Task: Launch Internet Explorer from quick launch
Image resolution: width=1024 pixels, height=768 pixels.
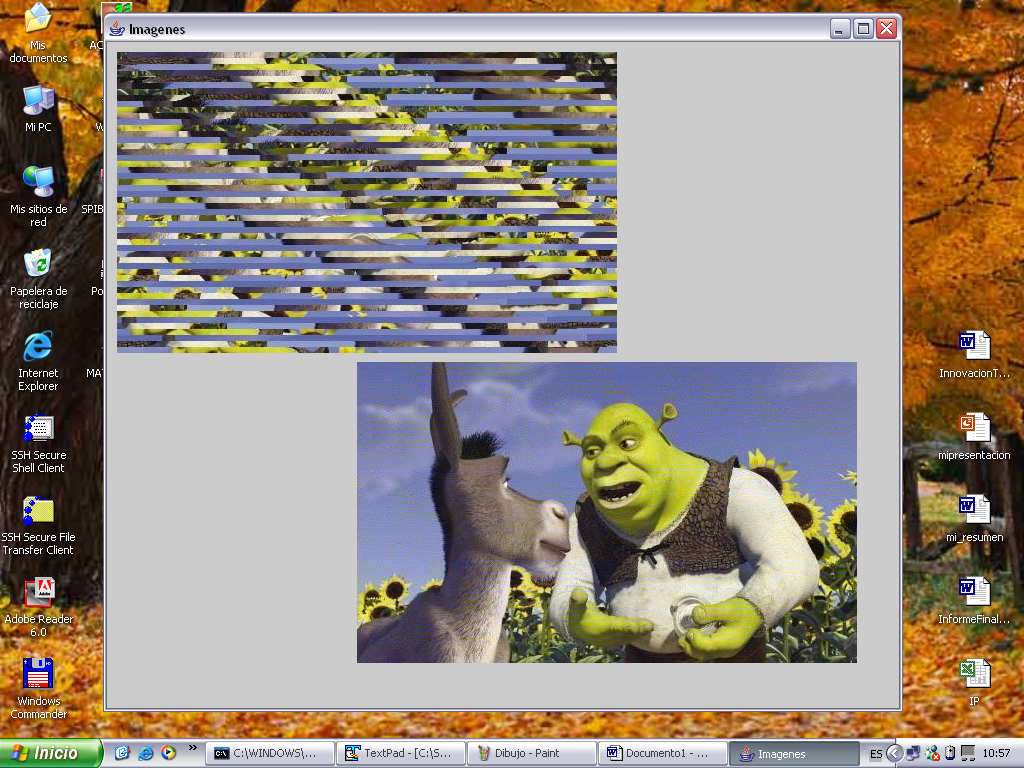Action: click(145, 753)
